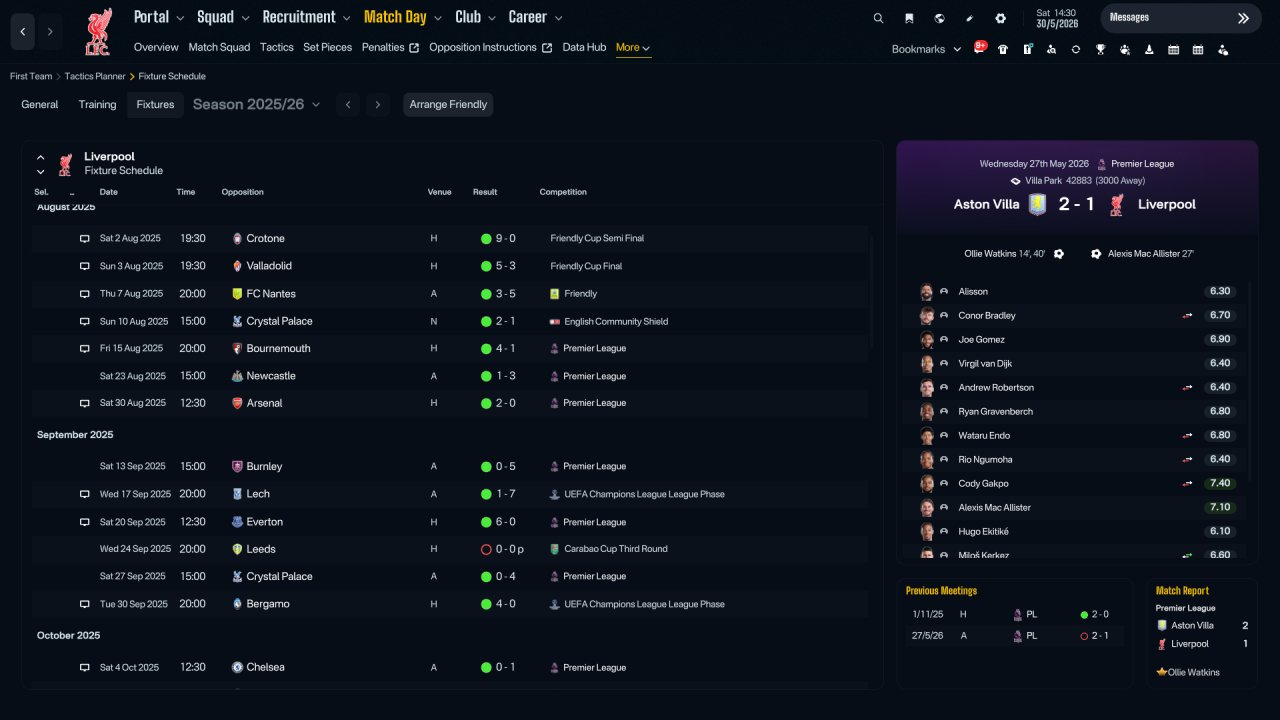The width and height of the screenshot is (1280, 720).
Task: Sort by the Opposition column header
Action: pos(243,192)
